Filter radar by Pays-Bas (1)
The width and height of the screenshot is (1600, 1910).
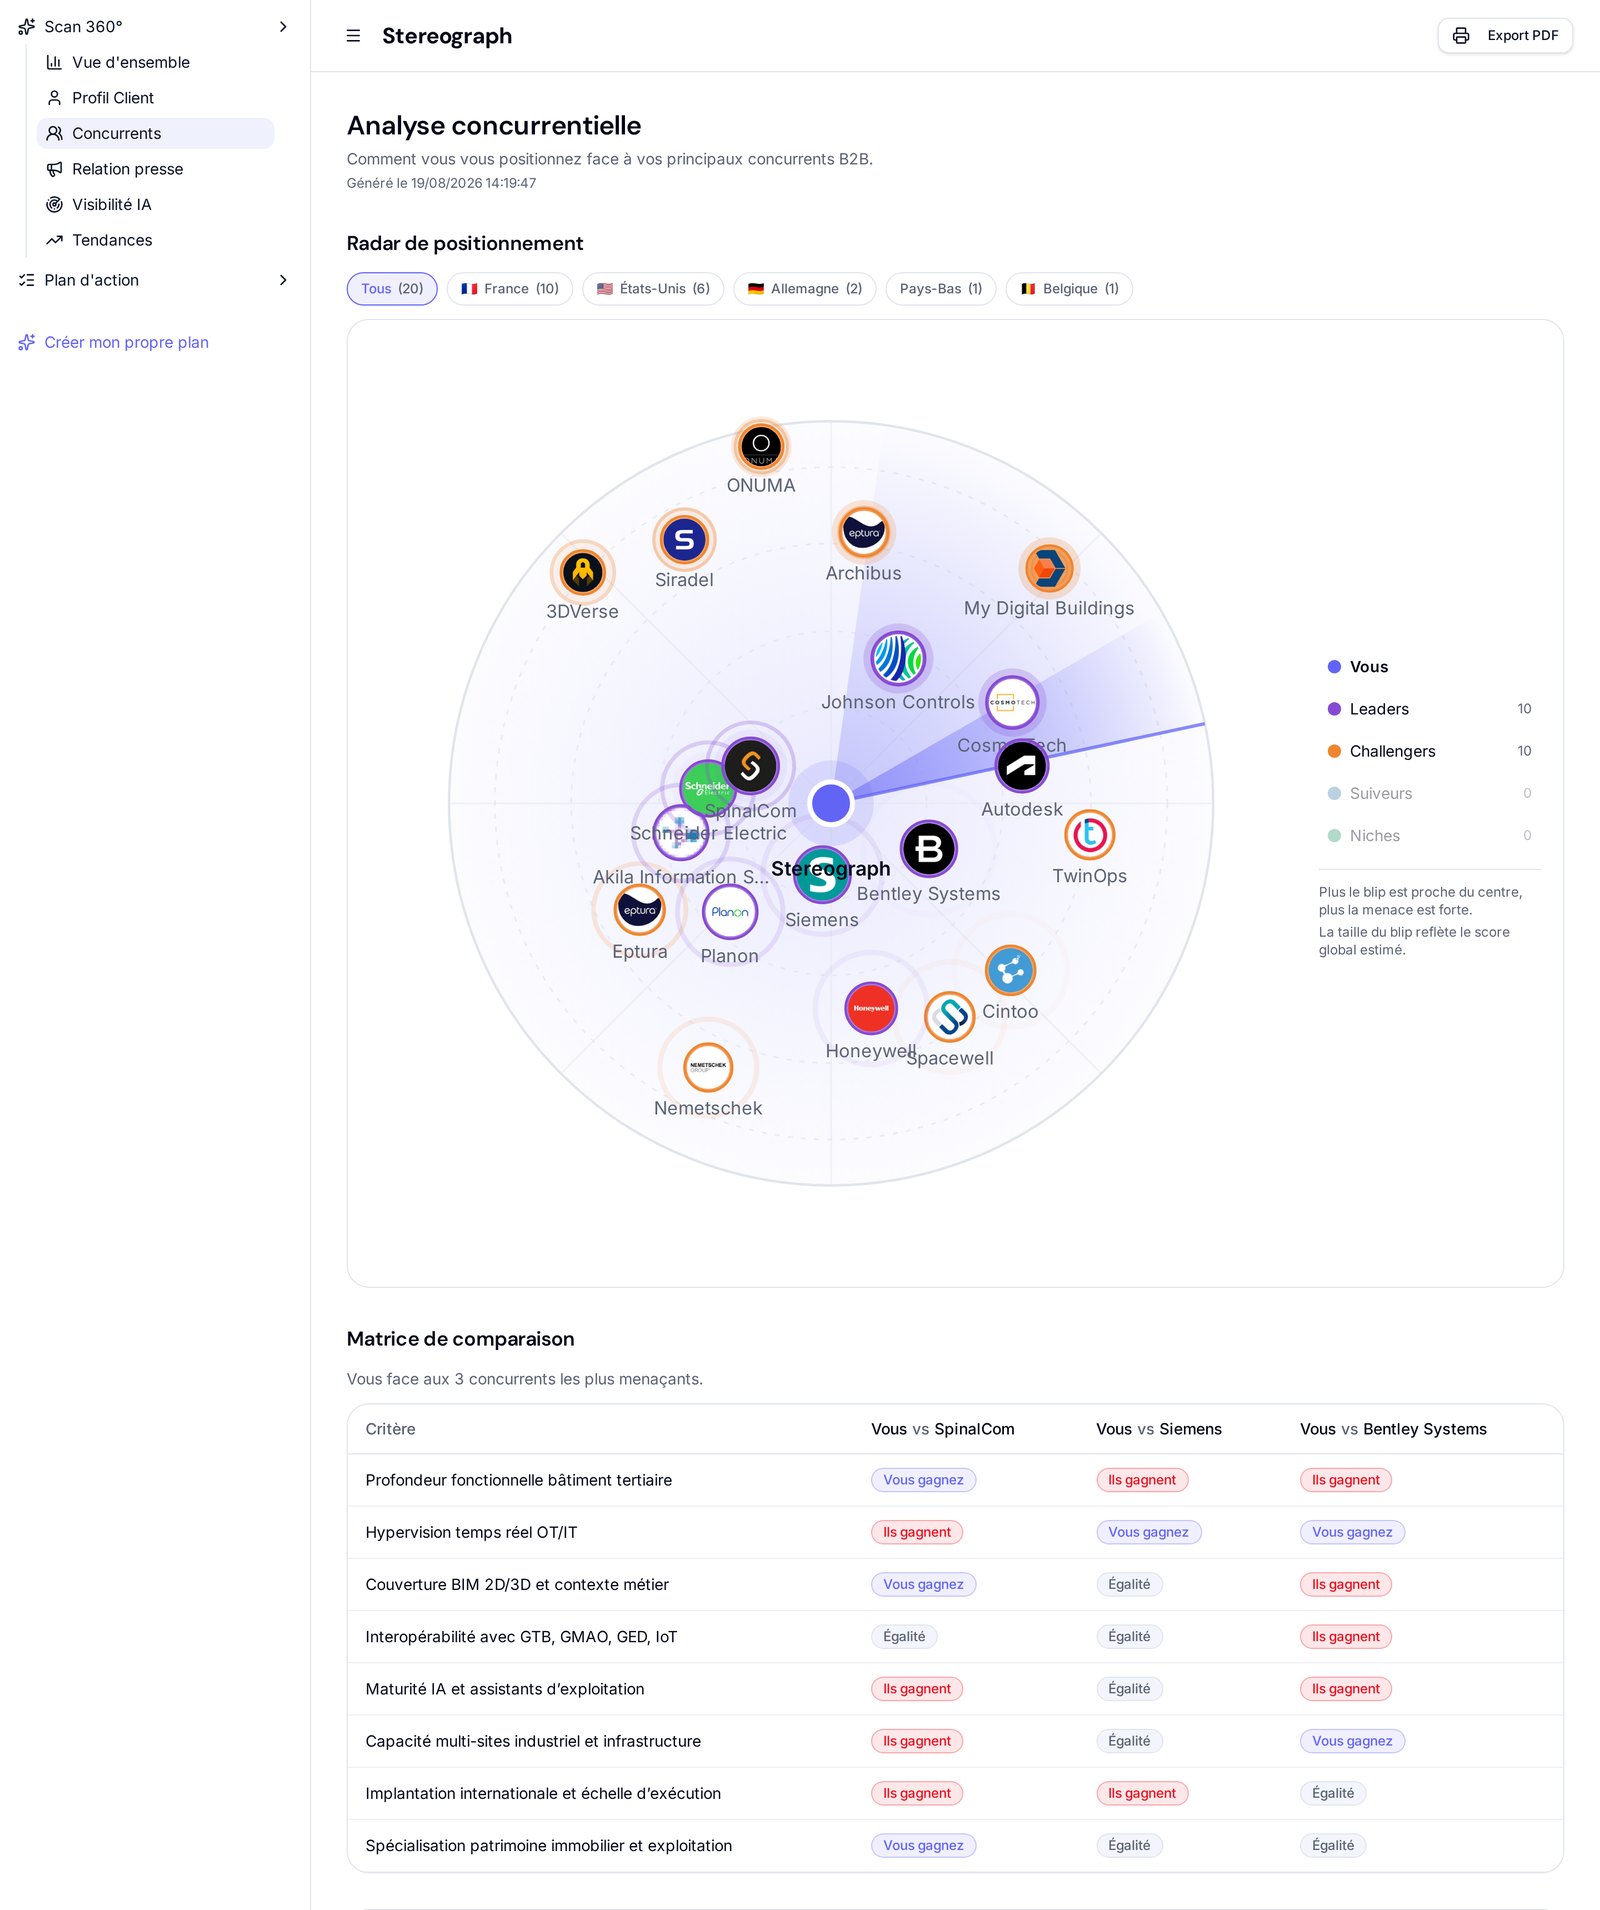tap(941, 289)
